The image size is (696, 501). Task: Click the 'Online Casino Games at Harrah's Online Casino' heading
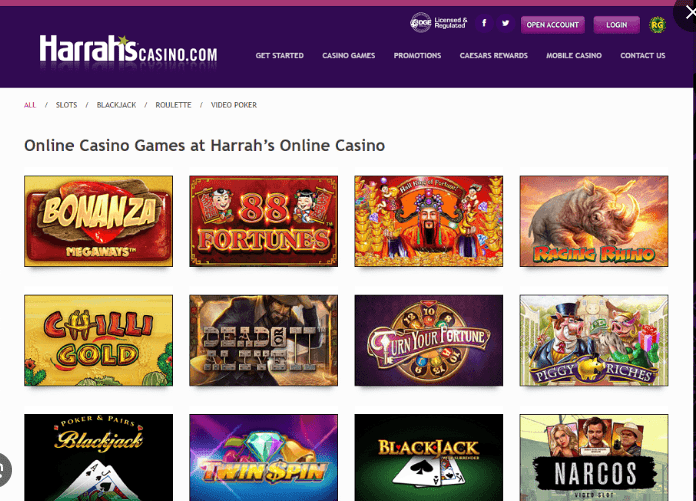[205, 146]
